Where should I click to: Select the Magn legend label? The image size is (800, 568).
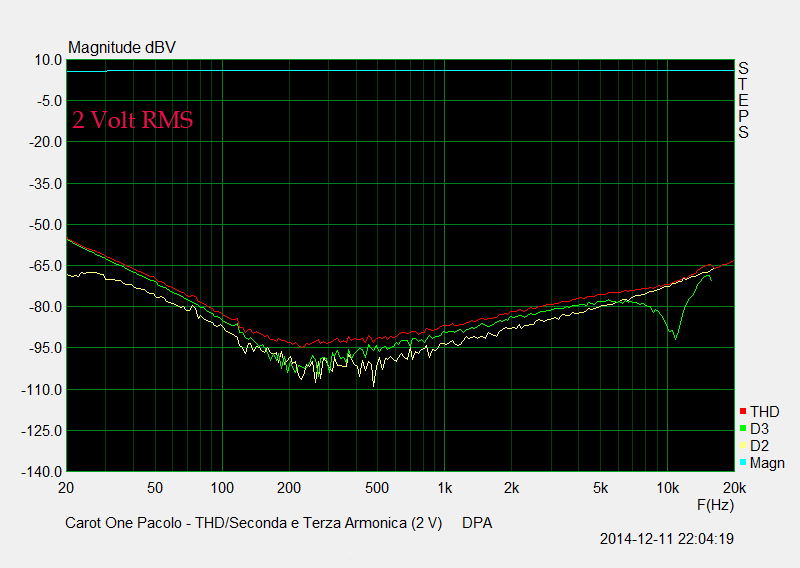767,463
